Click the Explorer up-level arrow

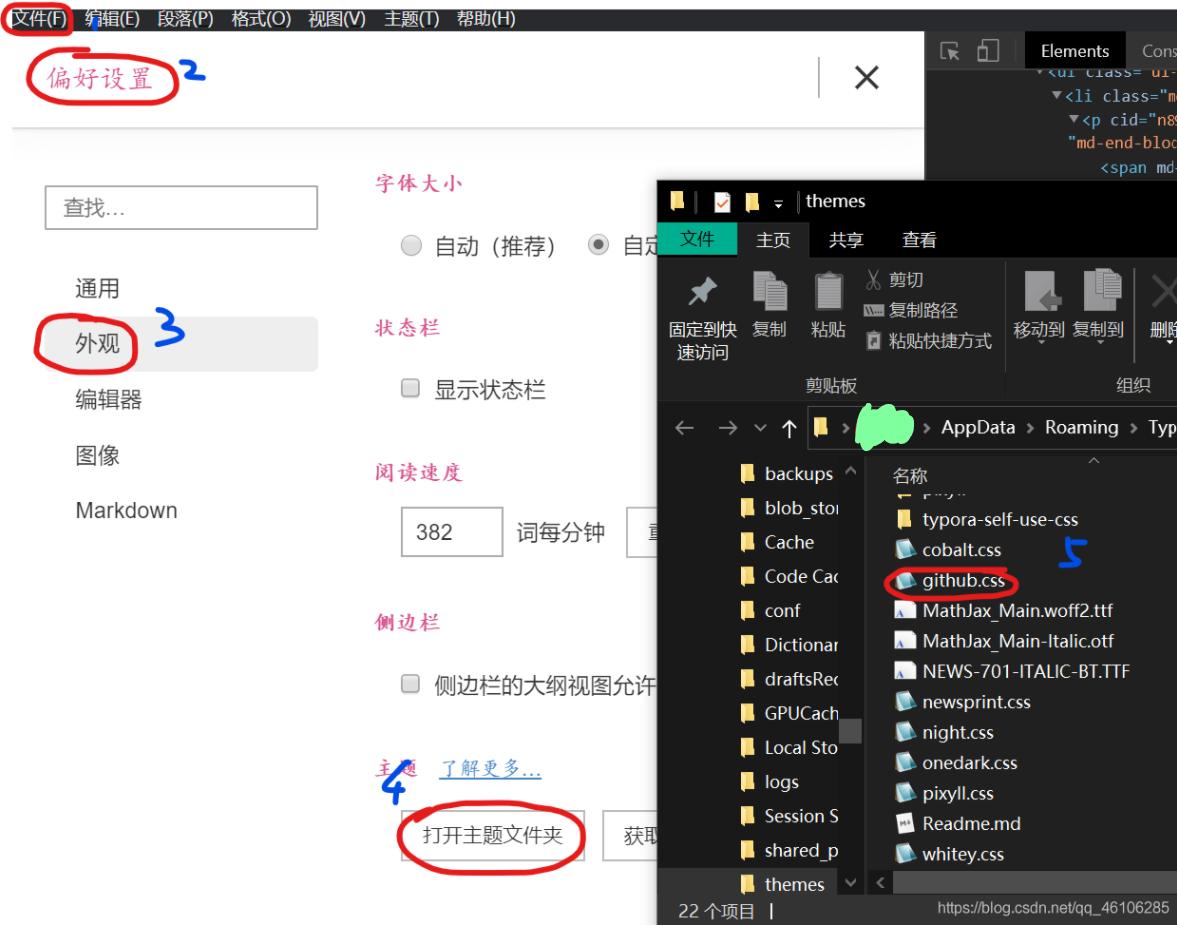pyautogui.click(x=789, y=428)
